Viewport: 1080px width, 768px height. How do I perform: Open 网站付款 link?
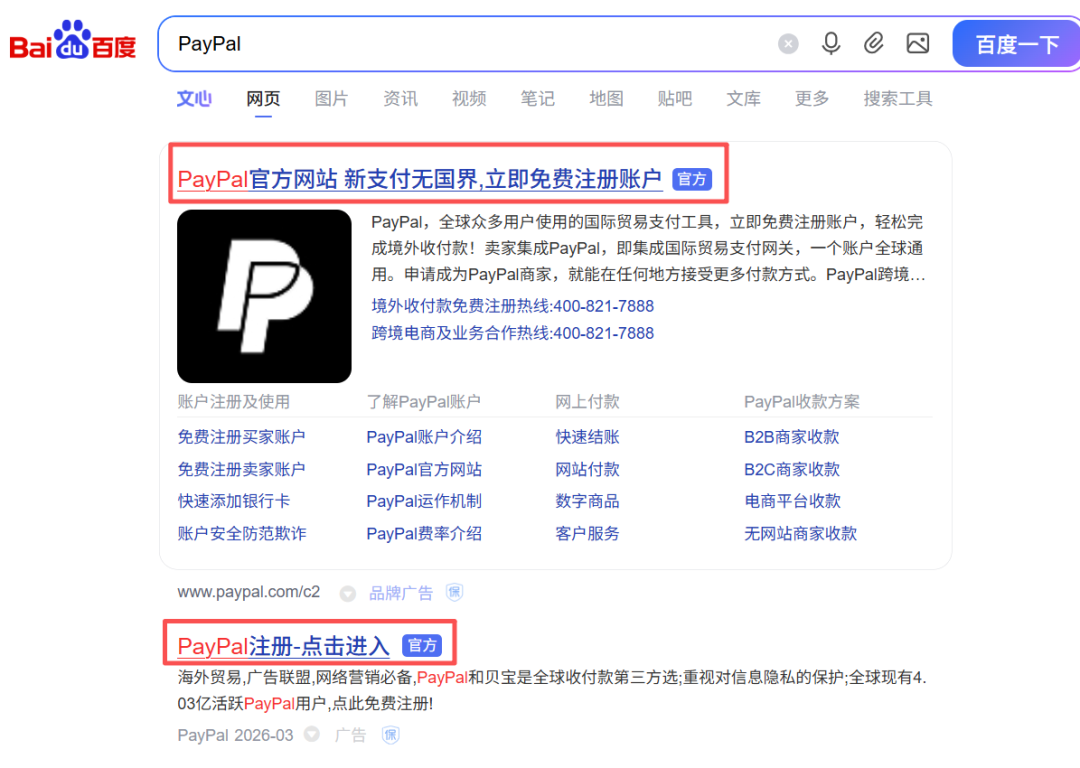coord(588,469)
